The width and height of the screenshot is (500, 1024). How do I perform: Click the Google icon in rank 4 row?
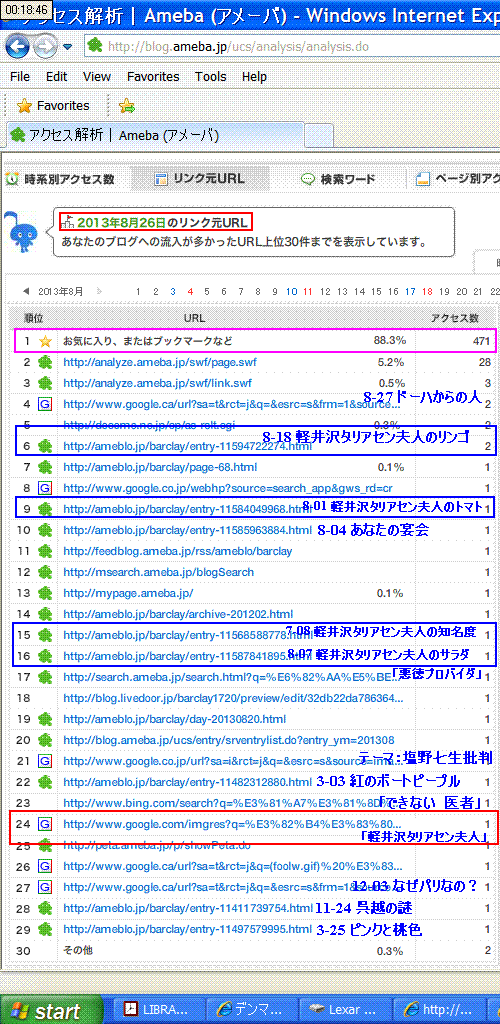point(45,404)
